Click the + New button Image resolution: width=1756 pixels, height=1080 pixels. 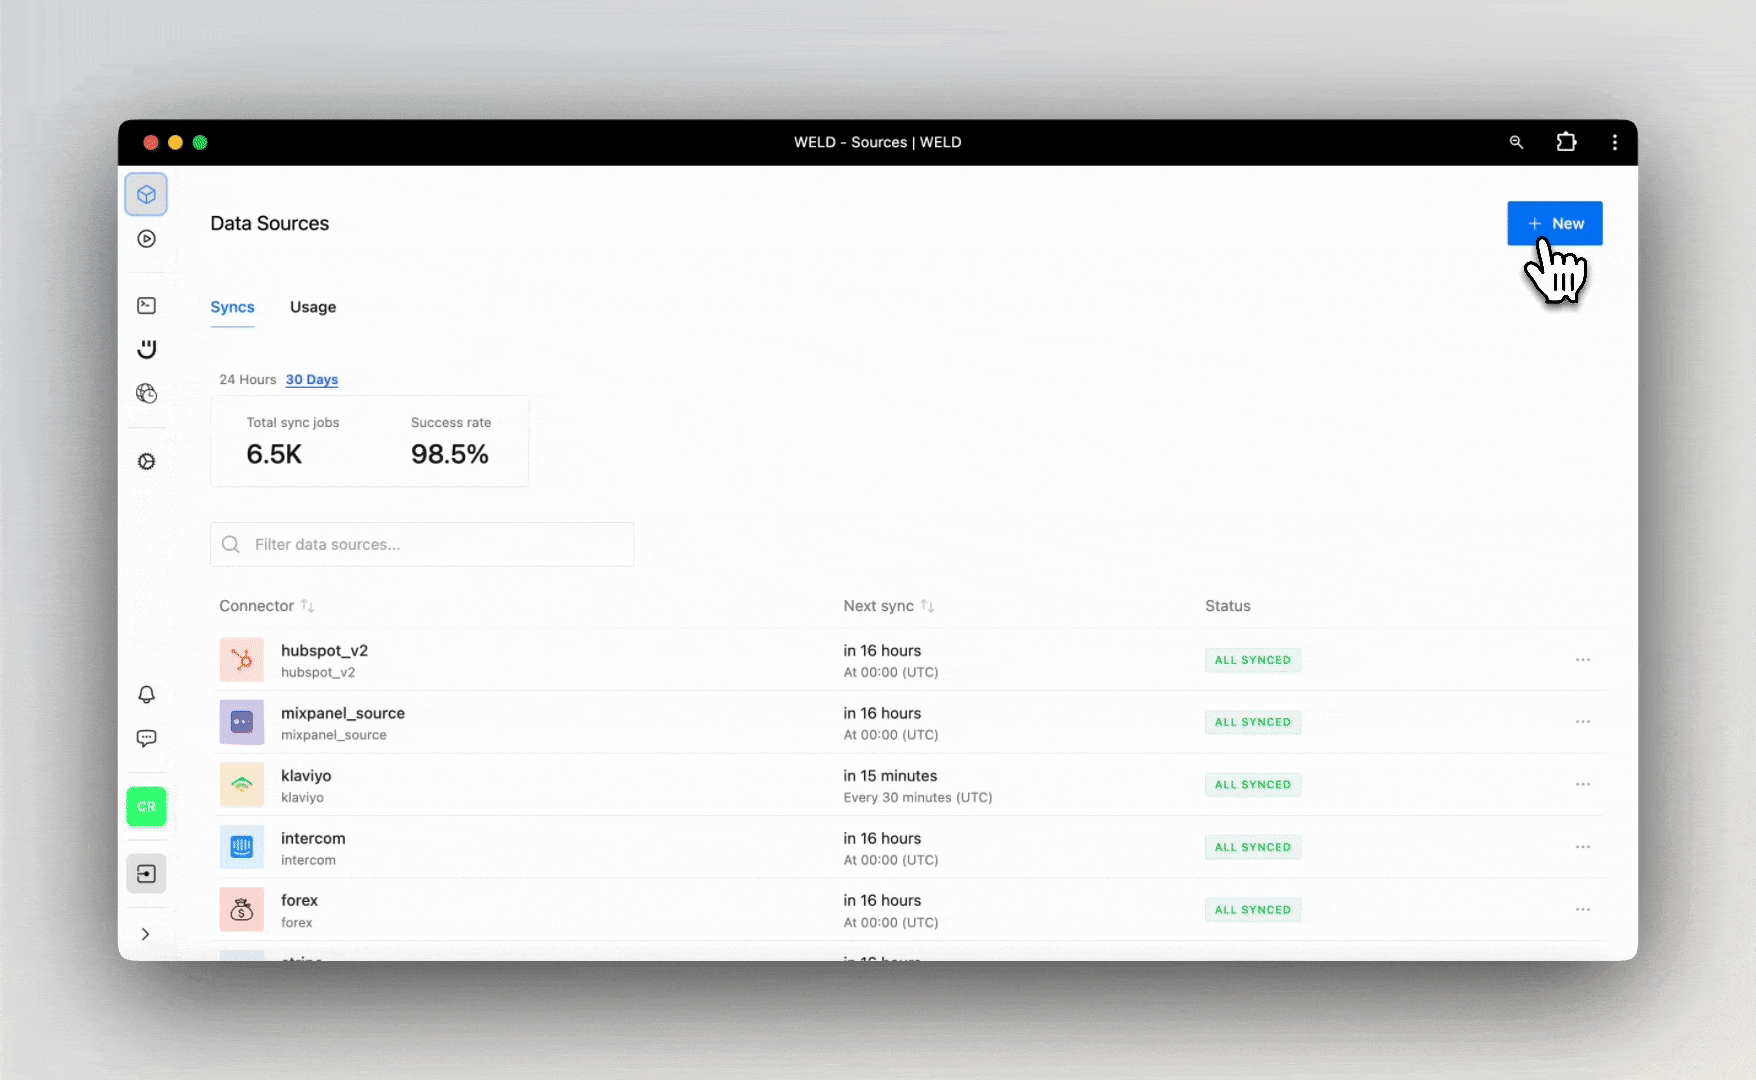pos(1554,223)
